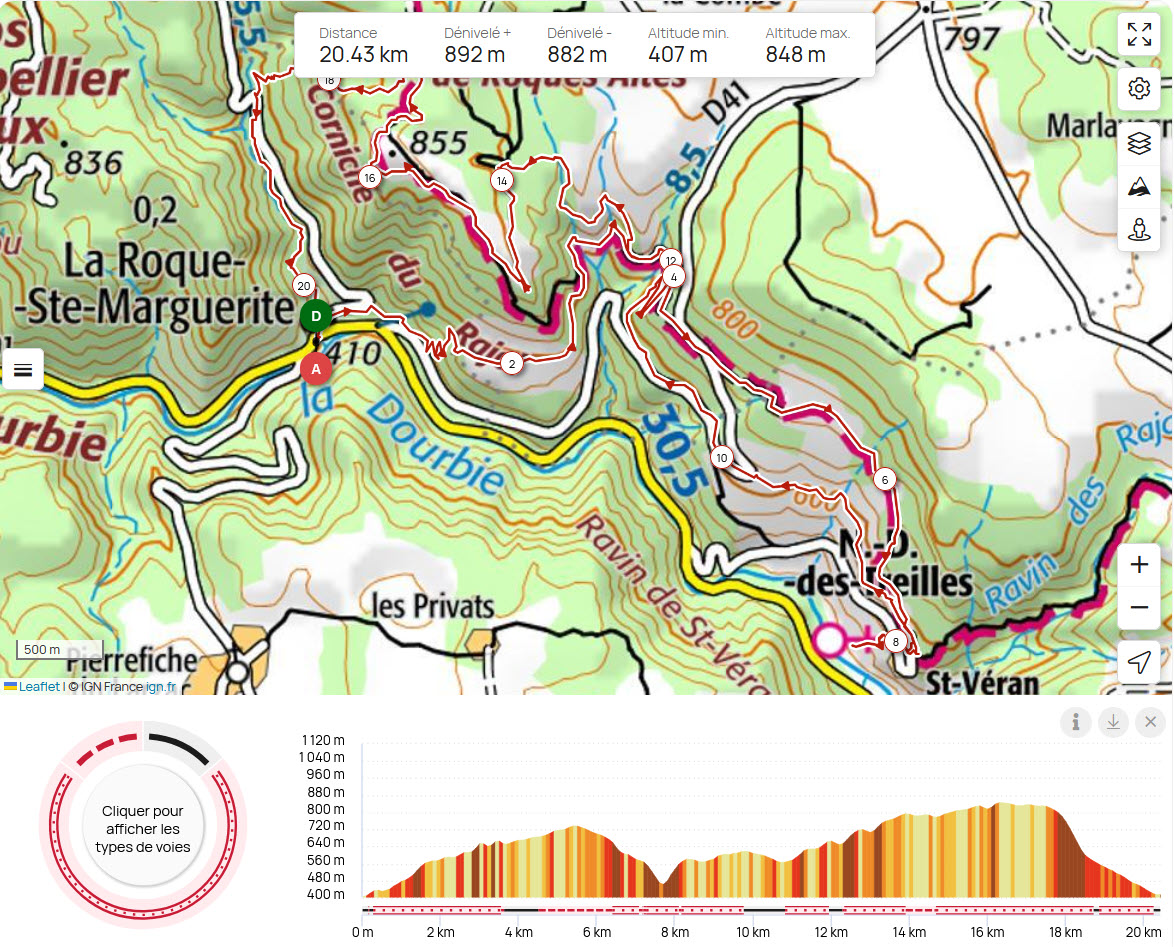This screenshot has width=1174, height=947.
Task: Expand the left sidebar menu
Action: (23, 369)
